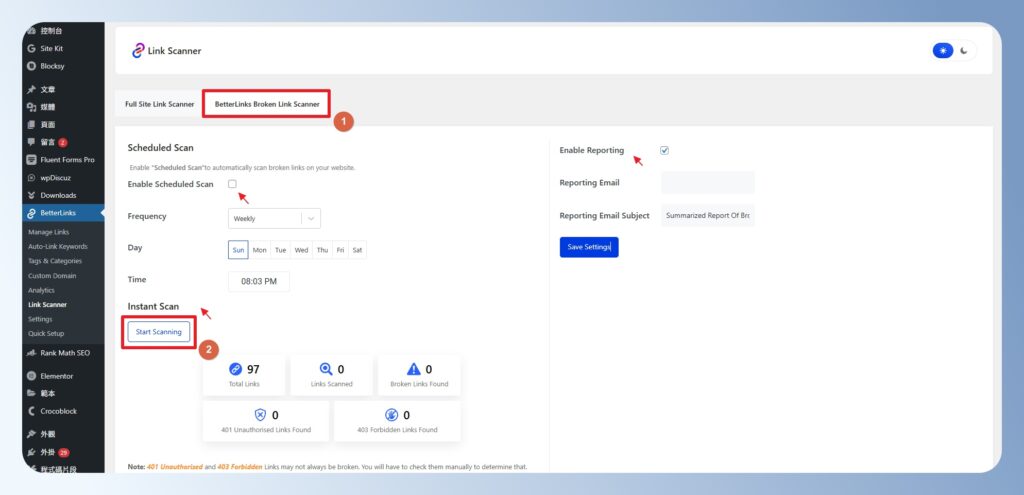Open Link Scanner submenu item
This screenshot has height=495, width=1024.
[47, 304]
